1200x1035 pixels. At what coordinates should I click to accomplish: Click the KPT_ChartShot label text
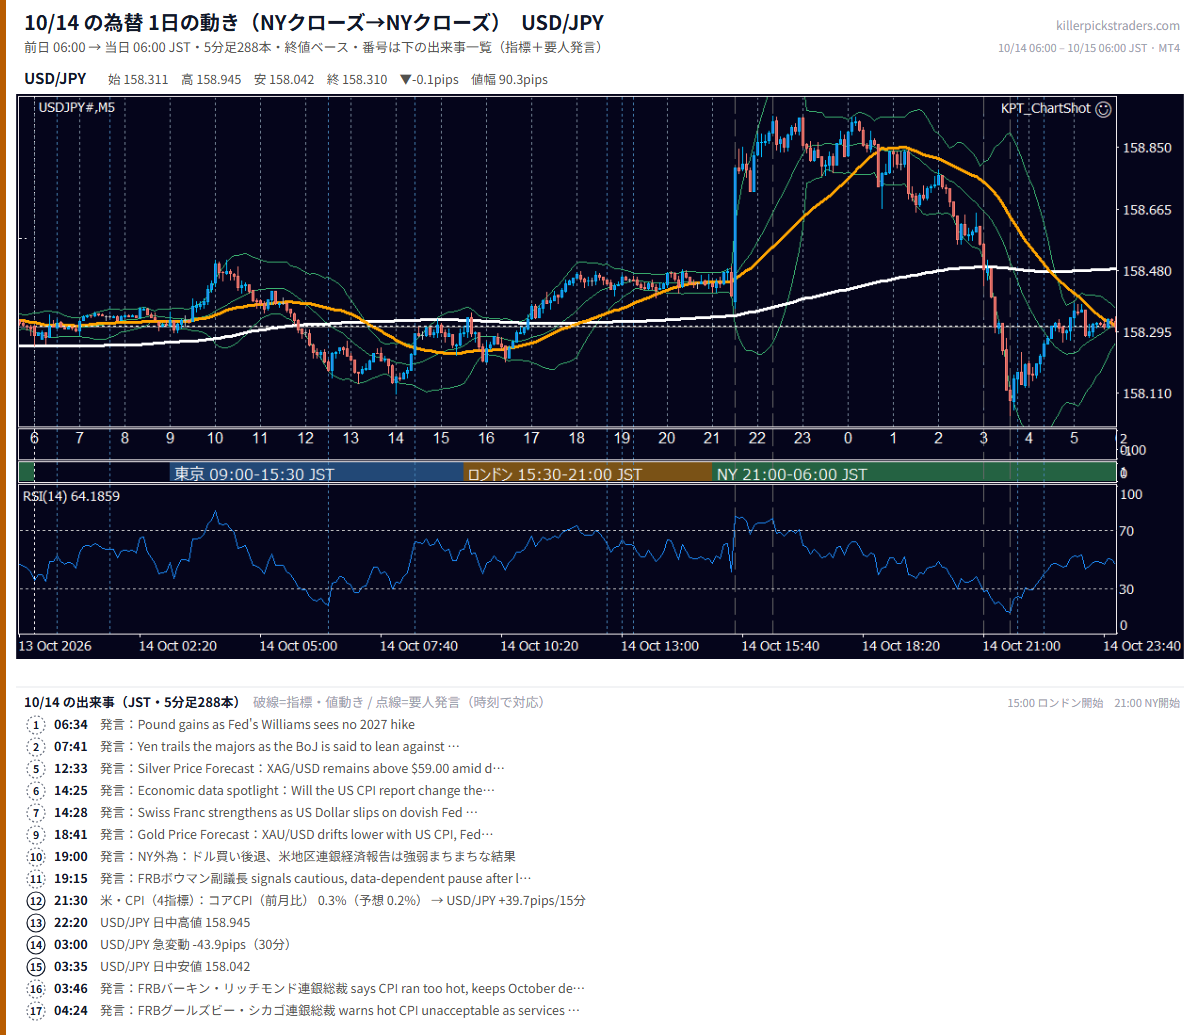coord(1046,109)
